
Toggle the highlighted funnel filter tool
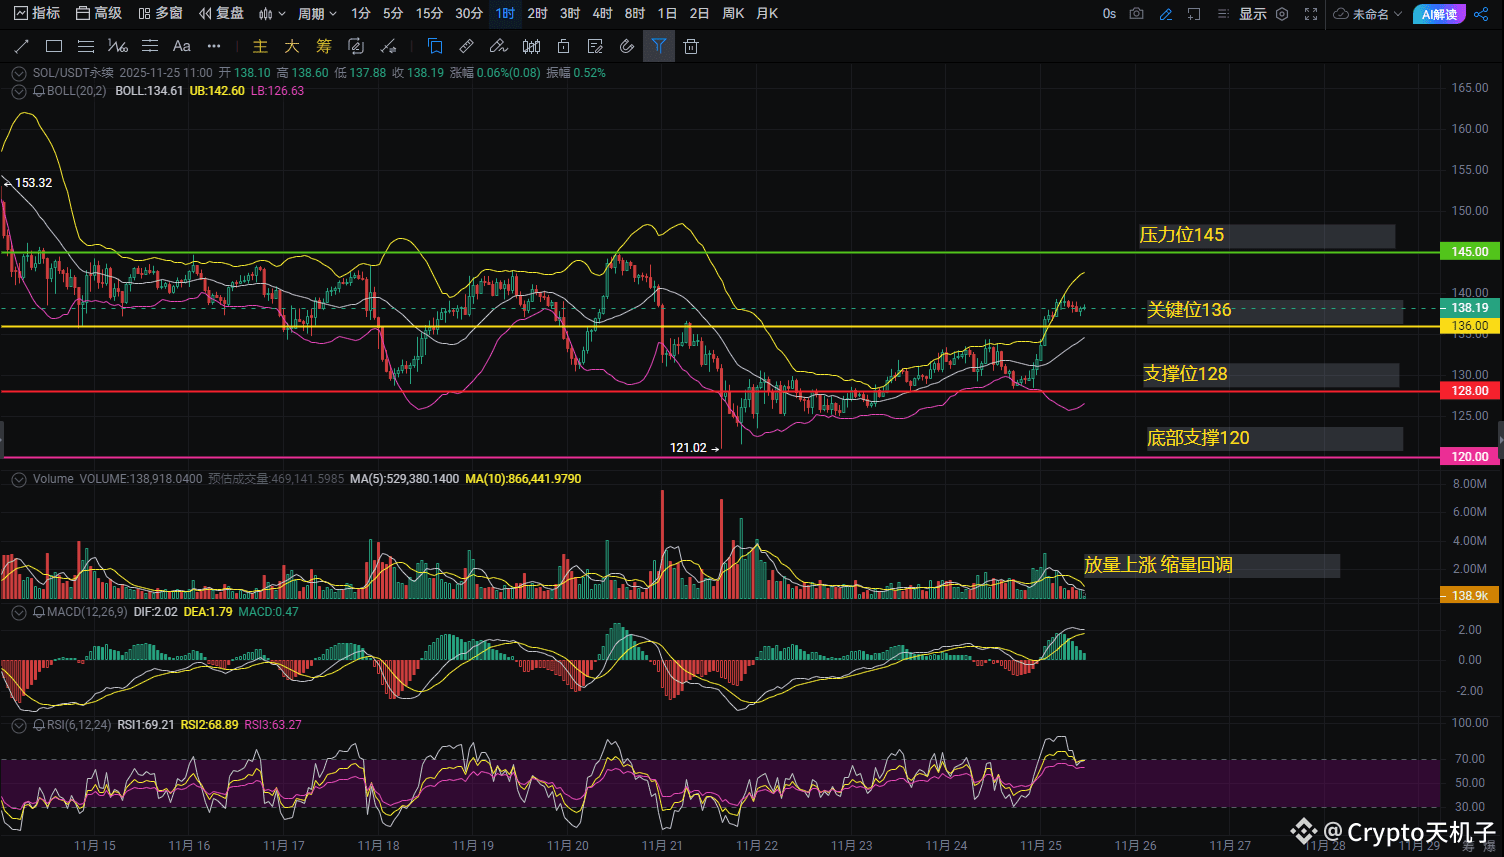(658, 46)
